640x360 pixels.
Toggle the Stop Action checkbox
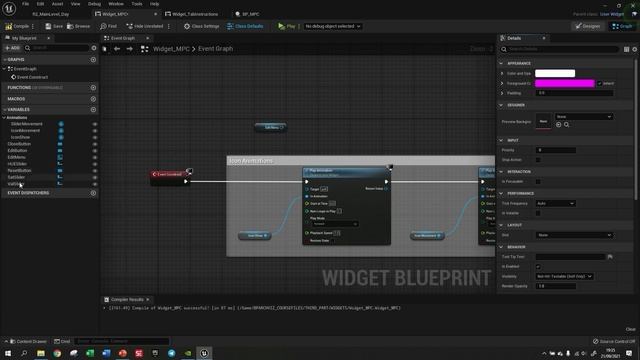pos(538,160)
